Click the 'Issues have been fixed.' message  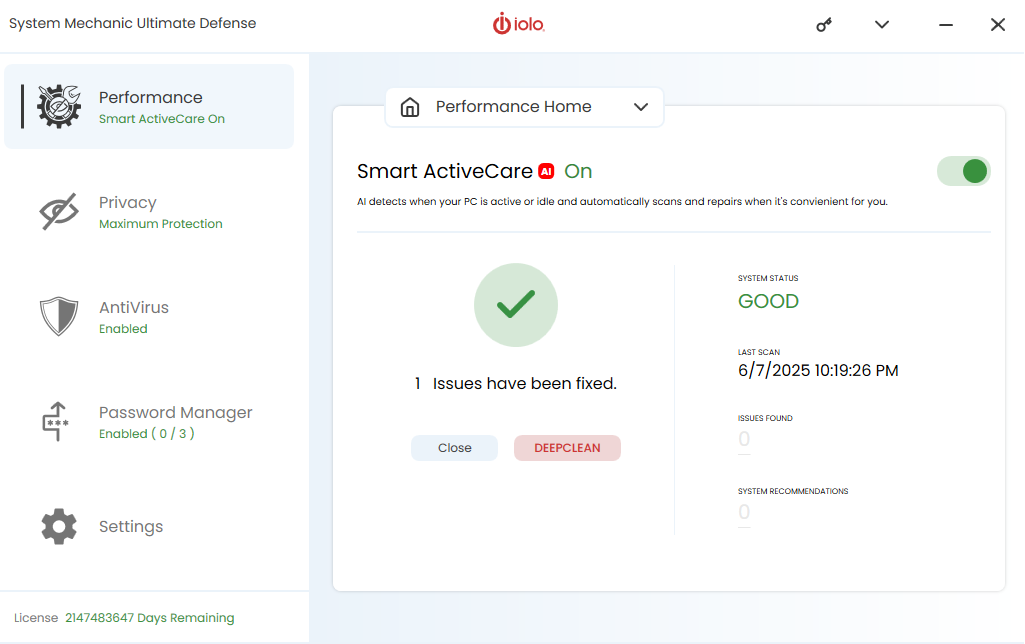pyautogui.click(x=524, y=384)
